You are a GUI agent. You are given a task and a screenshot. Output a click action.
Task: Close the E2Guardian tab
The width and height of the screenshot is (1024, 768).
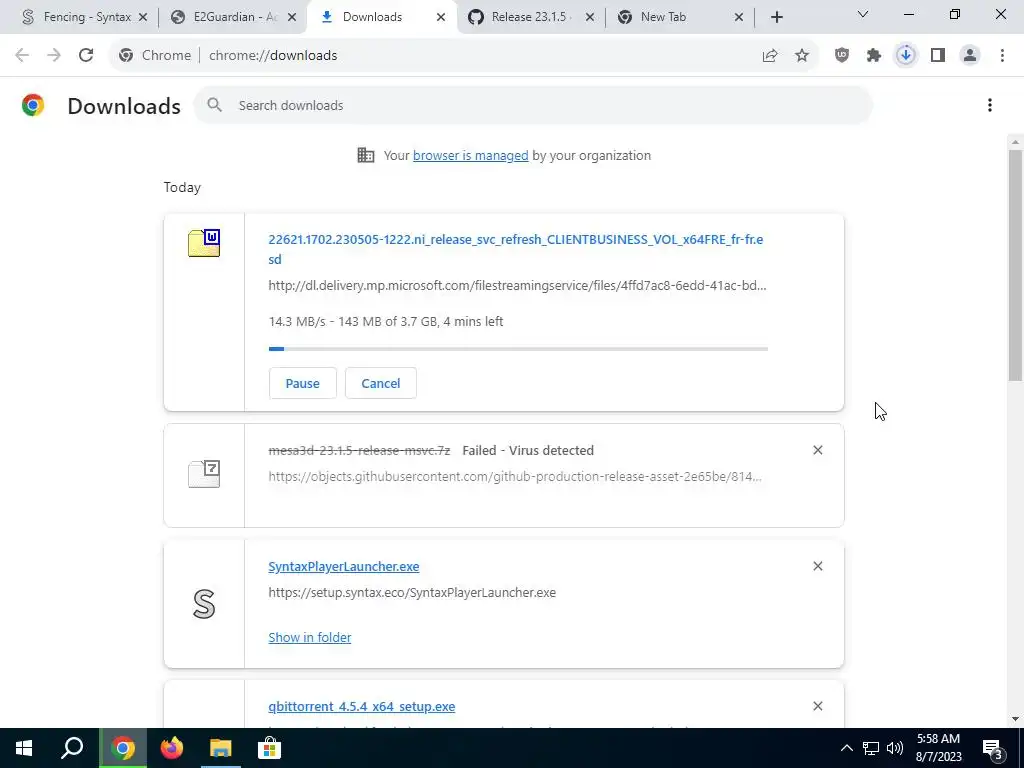[x=293, y=17]
